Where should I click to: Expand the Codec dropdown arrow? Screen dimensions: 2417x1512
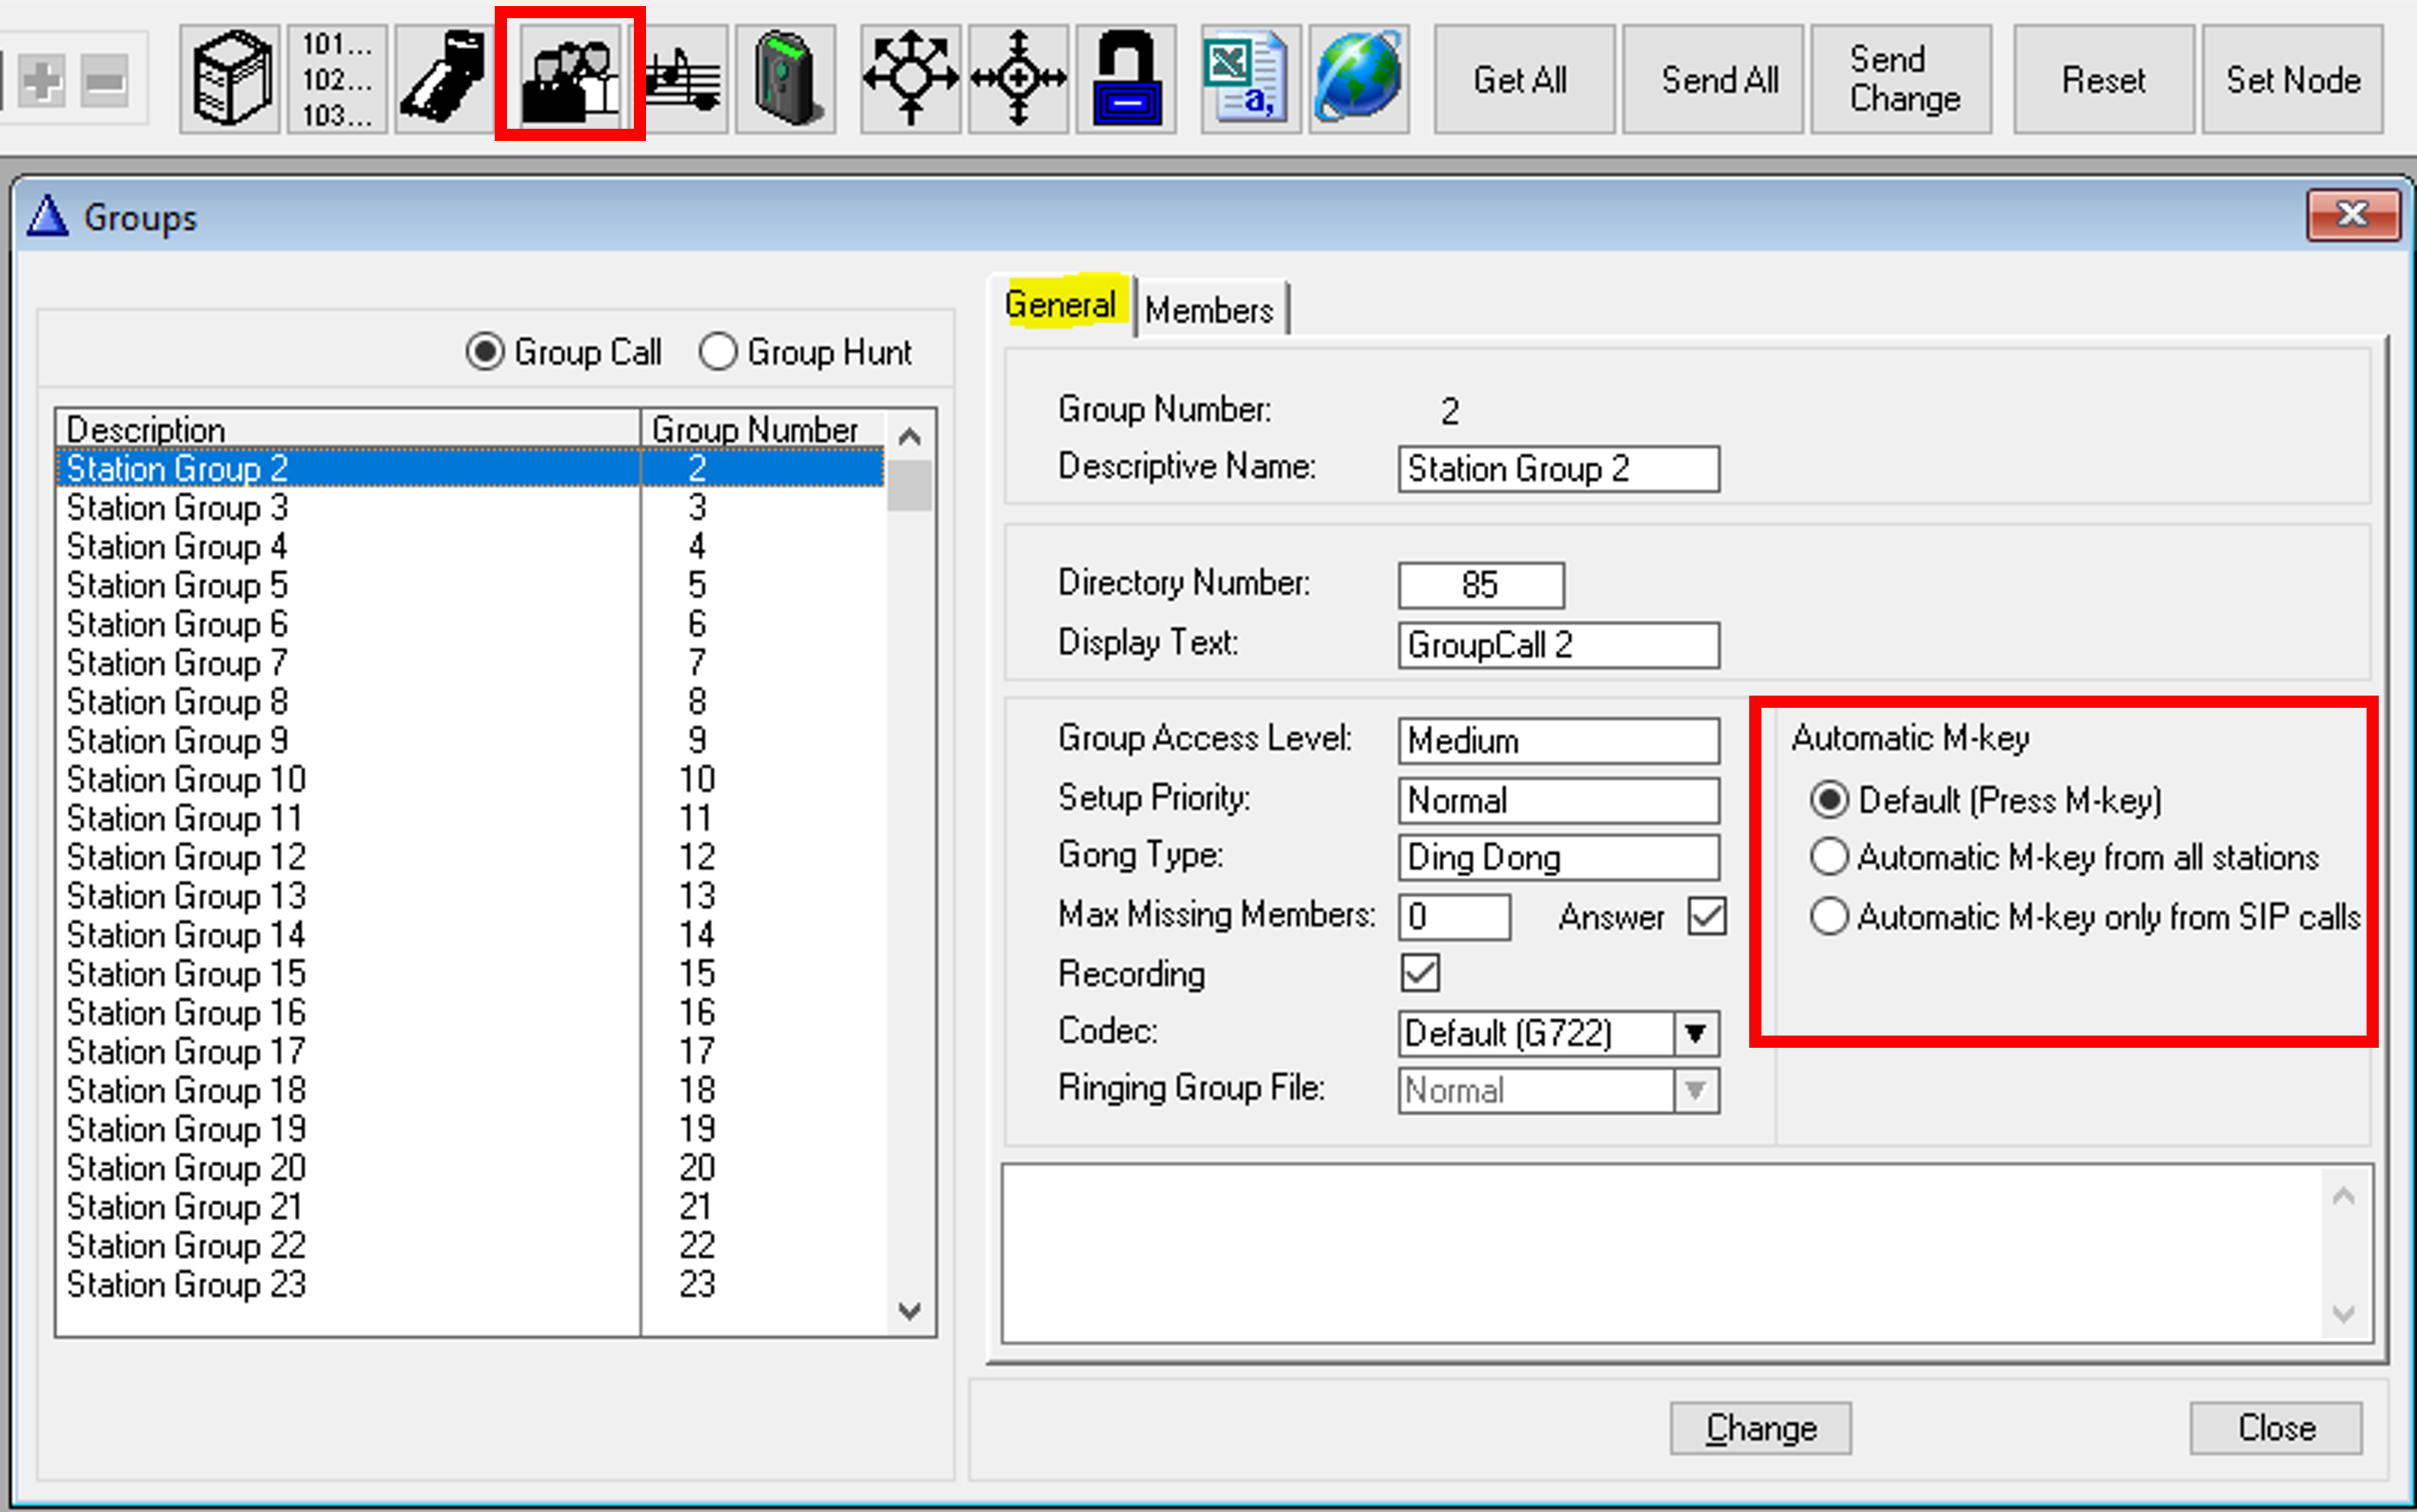[x=1695, y=1033]
